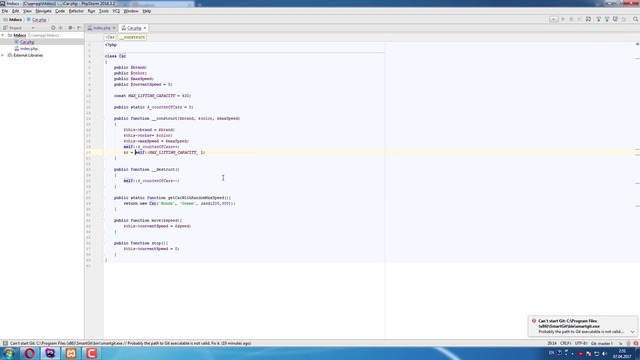Click the Debug toolbar icon

coord(571,19)
